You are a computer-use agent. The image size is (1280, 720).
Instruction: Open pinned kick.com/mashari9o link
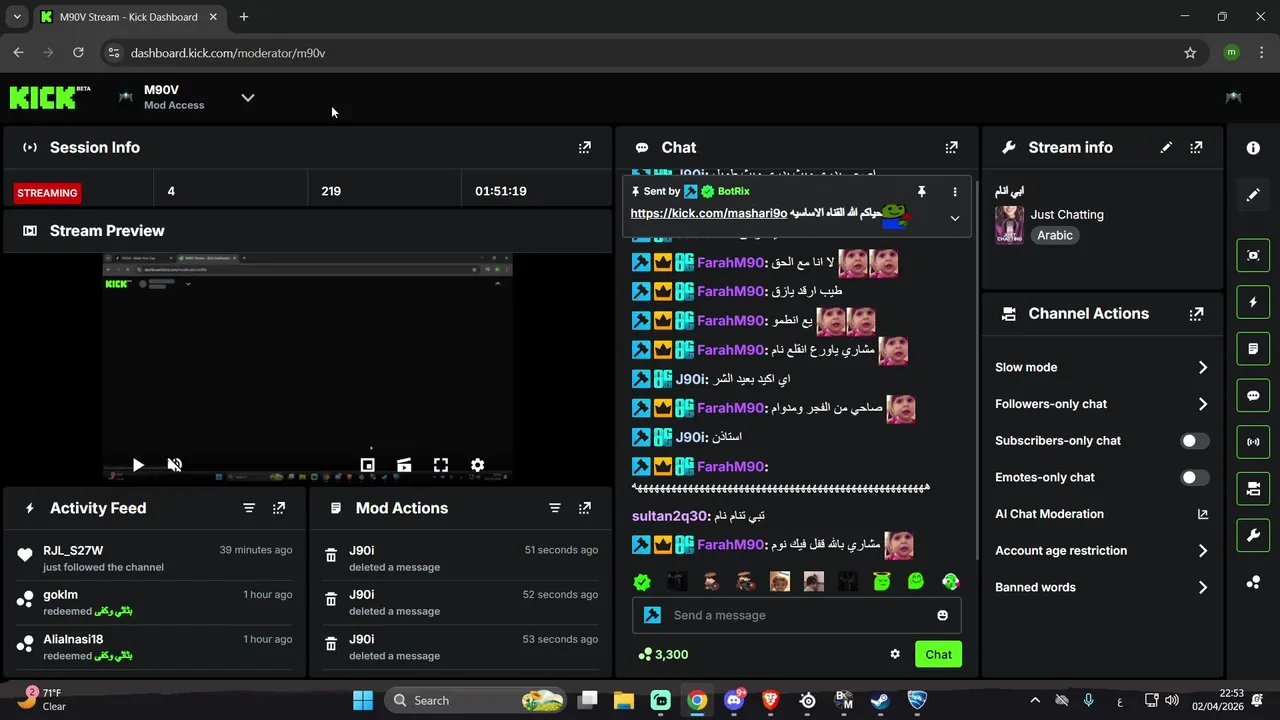pyautogui.click(x=709, y=214)
